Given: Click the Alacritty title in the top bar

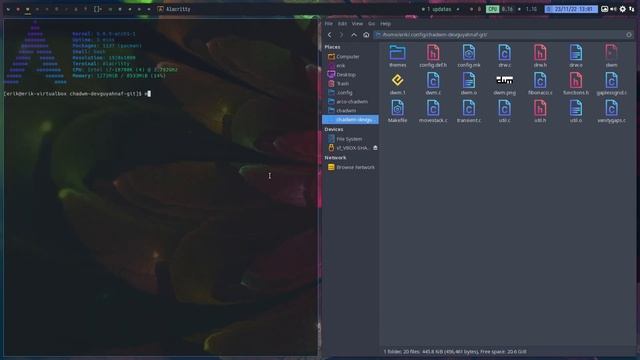Looking at the screenshot, I should tap(178, 9).
